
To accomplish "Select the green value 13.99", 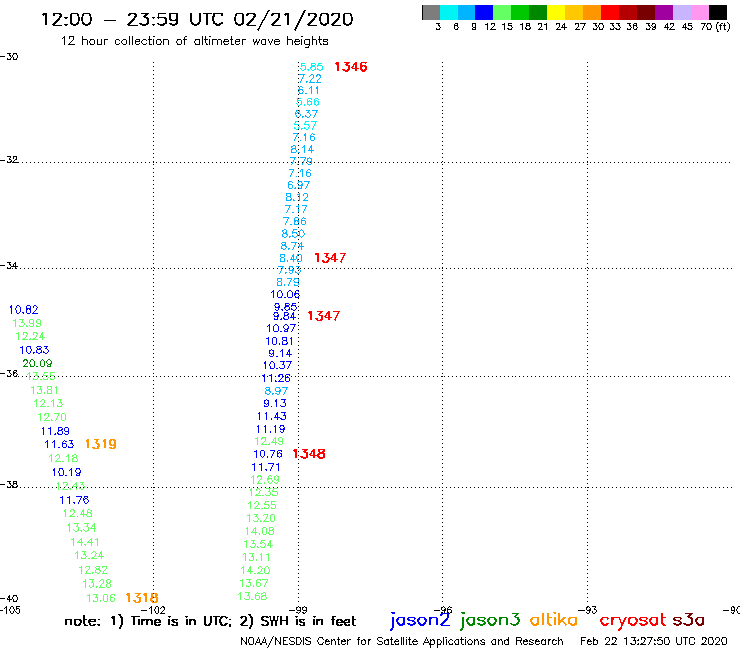I will pos(27,323).
